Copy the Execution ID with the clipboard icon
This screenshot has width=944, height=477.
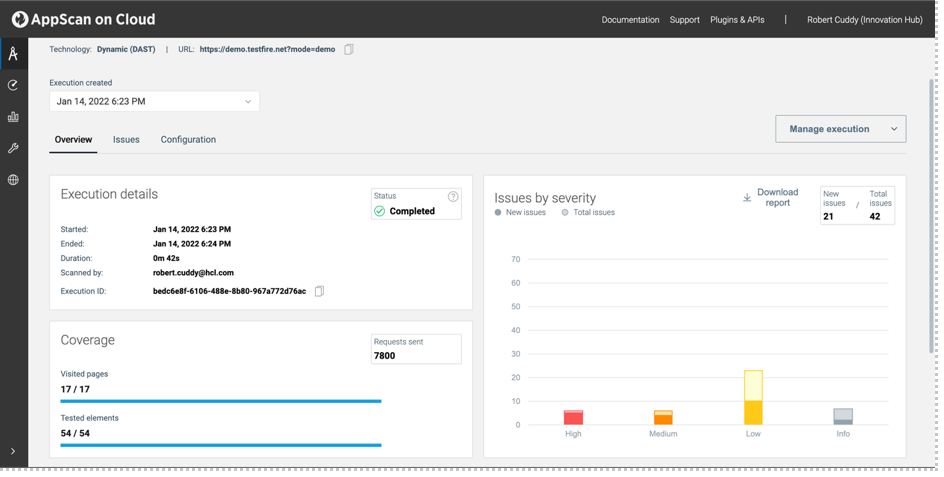pyautogui.click(x=320, y=292)
